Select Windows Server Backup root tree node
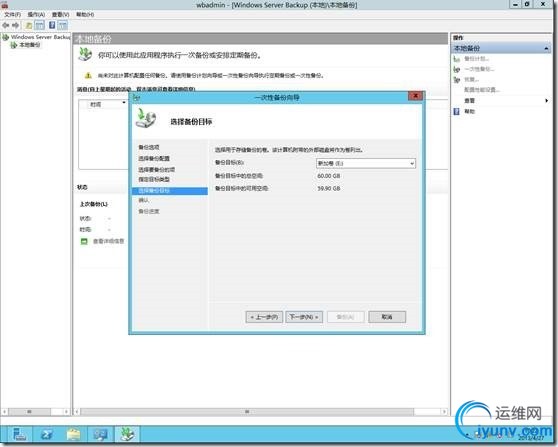This screenshot has width=558, height=447. 40,37
